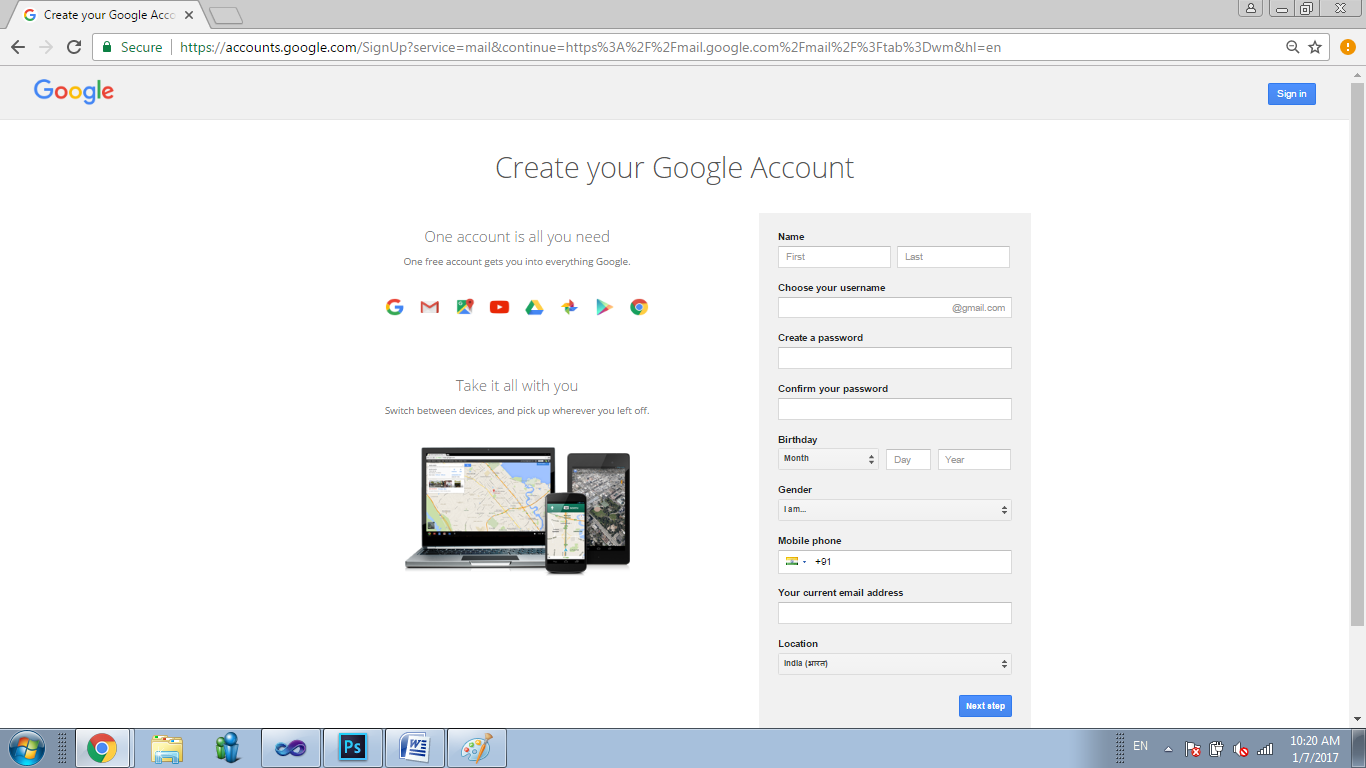Open the Location country dropdown
This screenshot has width=1366, height=768.
click(x=894, y=663)
